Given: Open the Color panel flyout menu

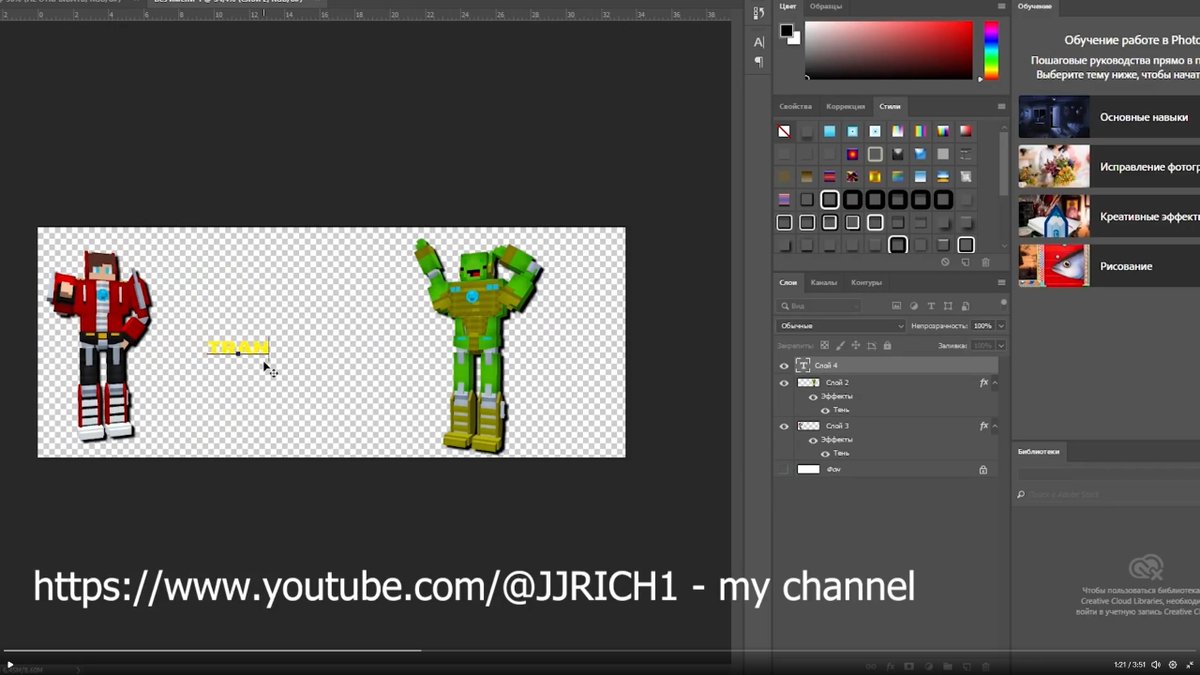Looking at the screenshot, I should point(1001,6).
